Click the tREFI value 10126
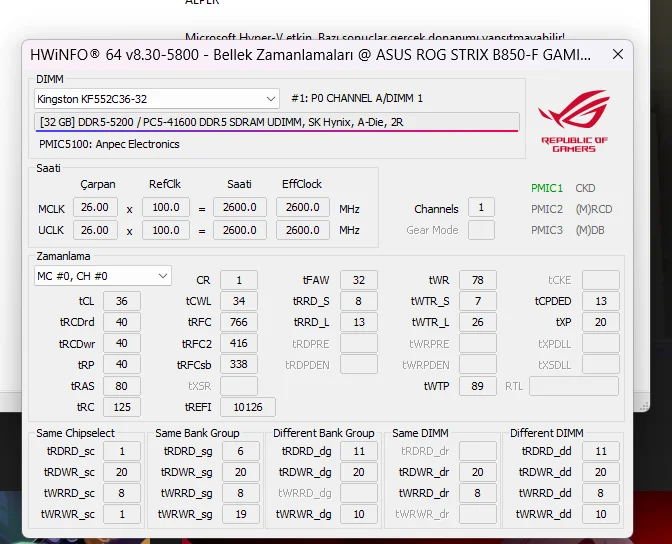 (x=248, y=407)
